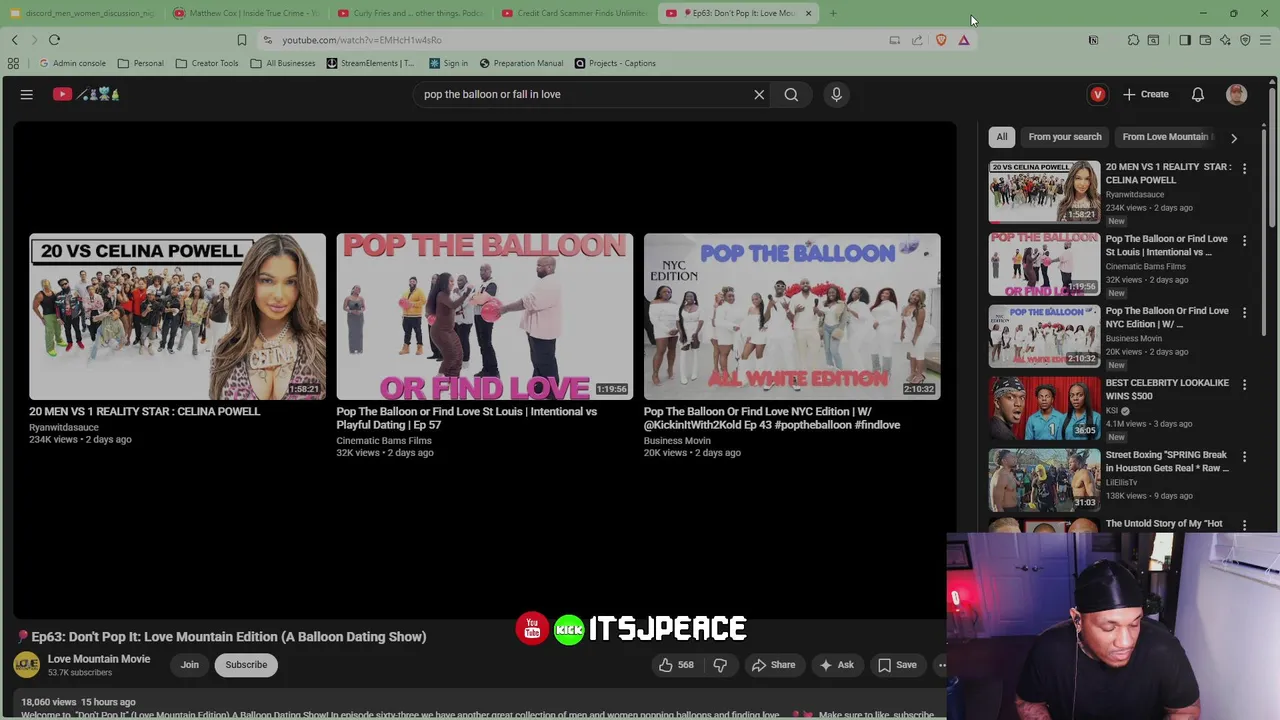This screenshot has width=1280, height=720.
Task: Switch to the discord_men_women_discussion tab
Action: click(x=82, y=13)
